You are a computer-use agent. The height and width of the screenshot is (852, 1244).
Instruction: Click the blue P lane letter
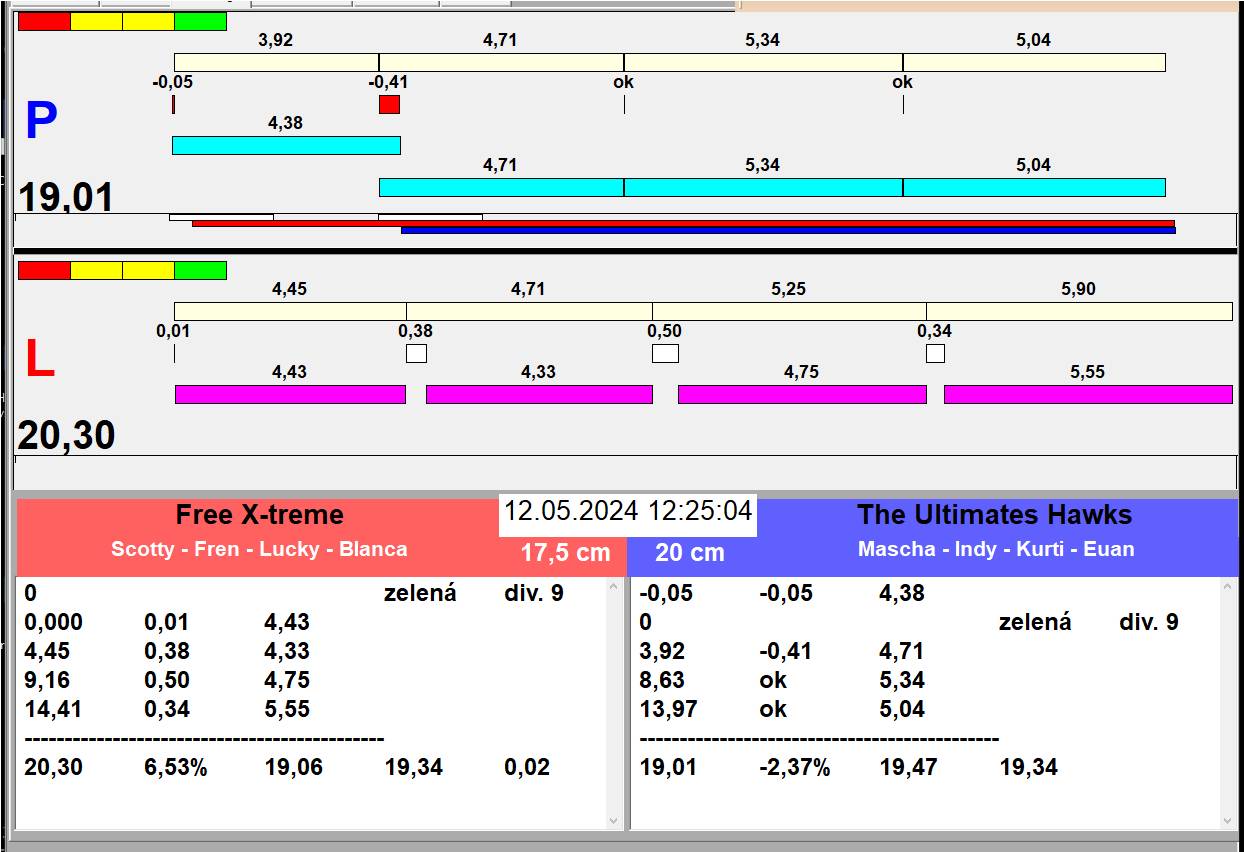point(41,122)
